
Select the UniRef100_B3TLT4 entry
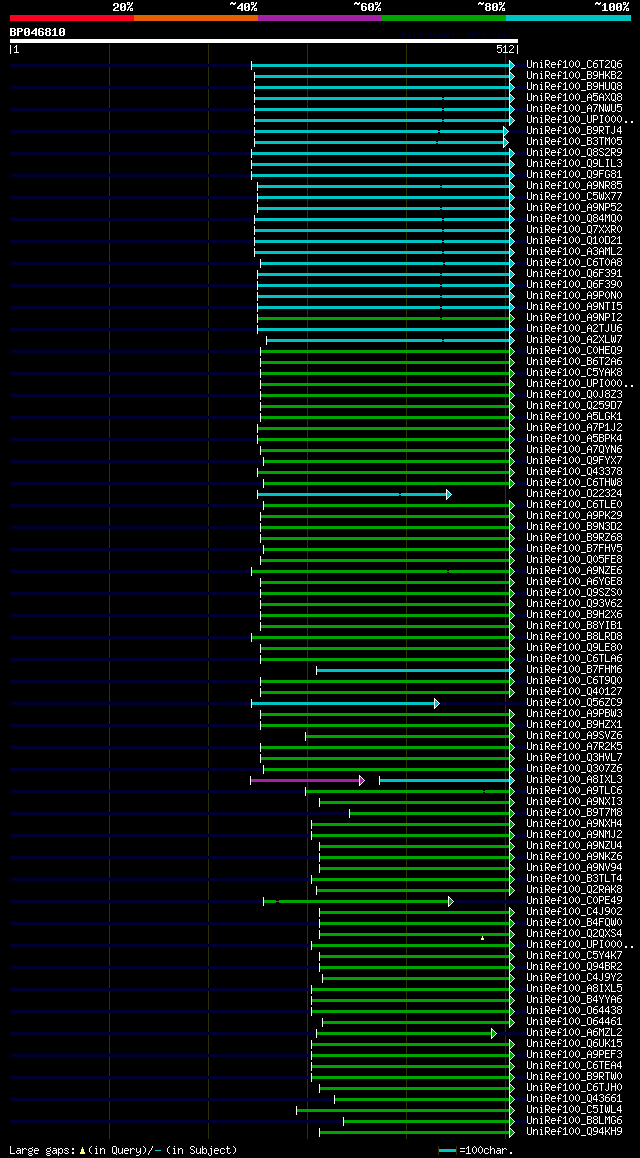tap(574, 879)
